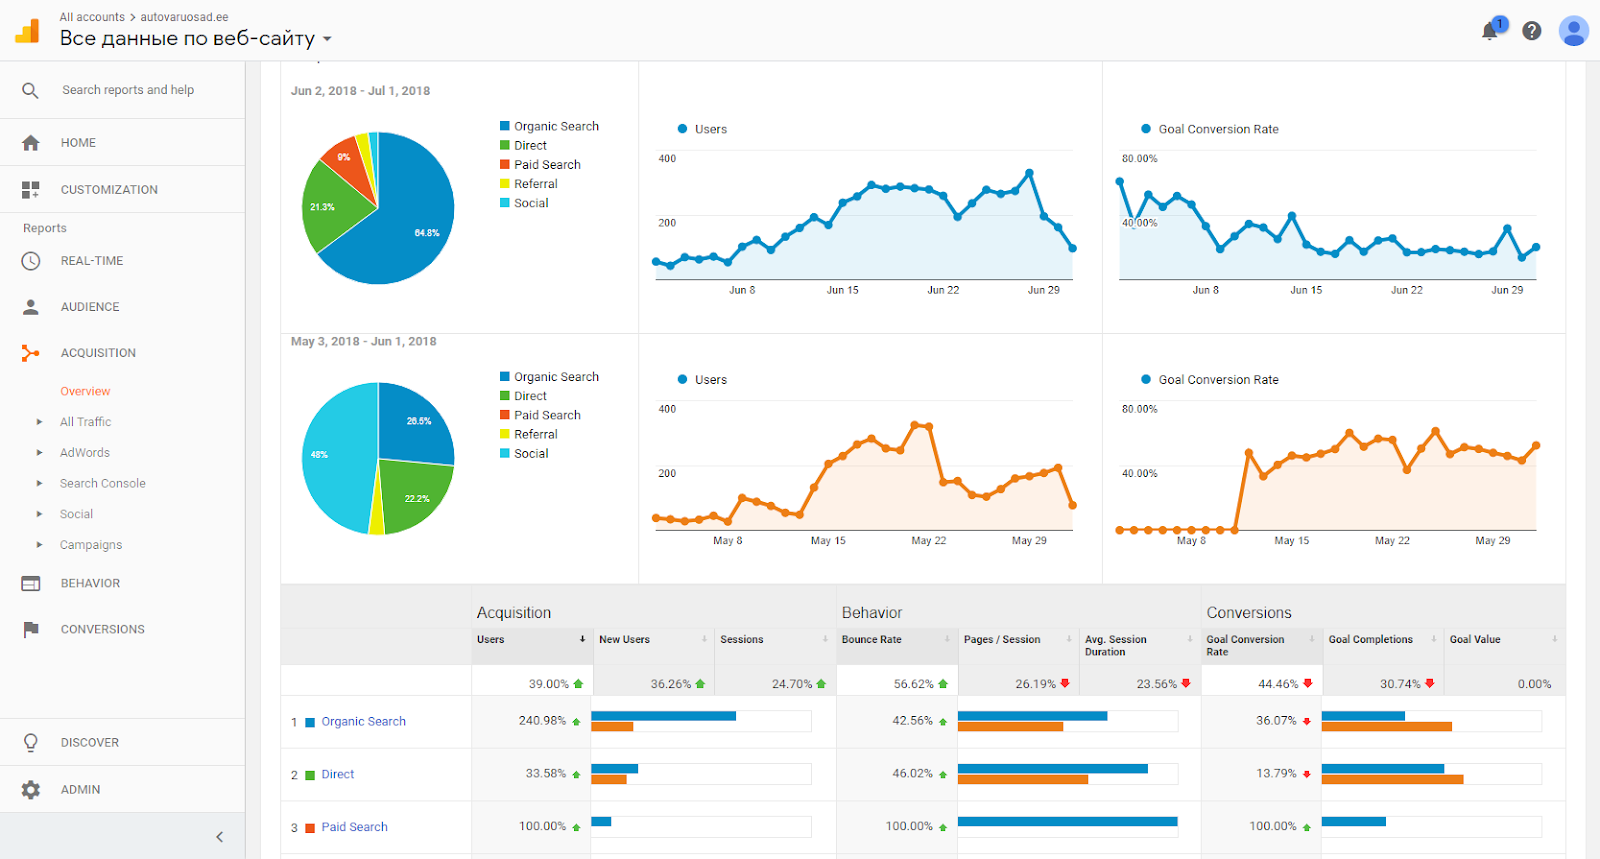Open the help question mark icon
This screenshot has height=859, width=1600.
point(1532,31)
